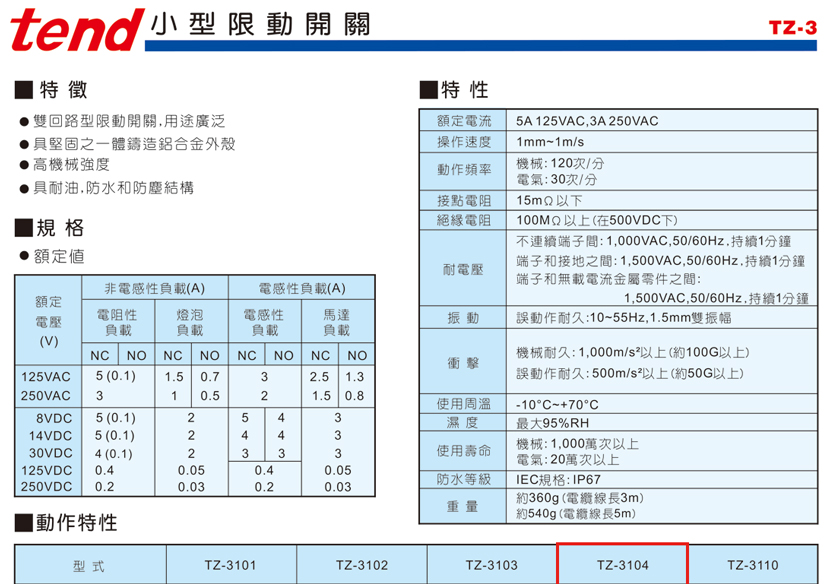Click the 型式 header cell
830x584 pixels.
click(90, 565)
